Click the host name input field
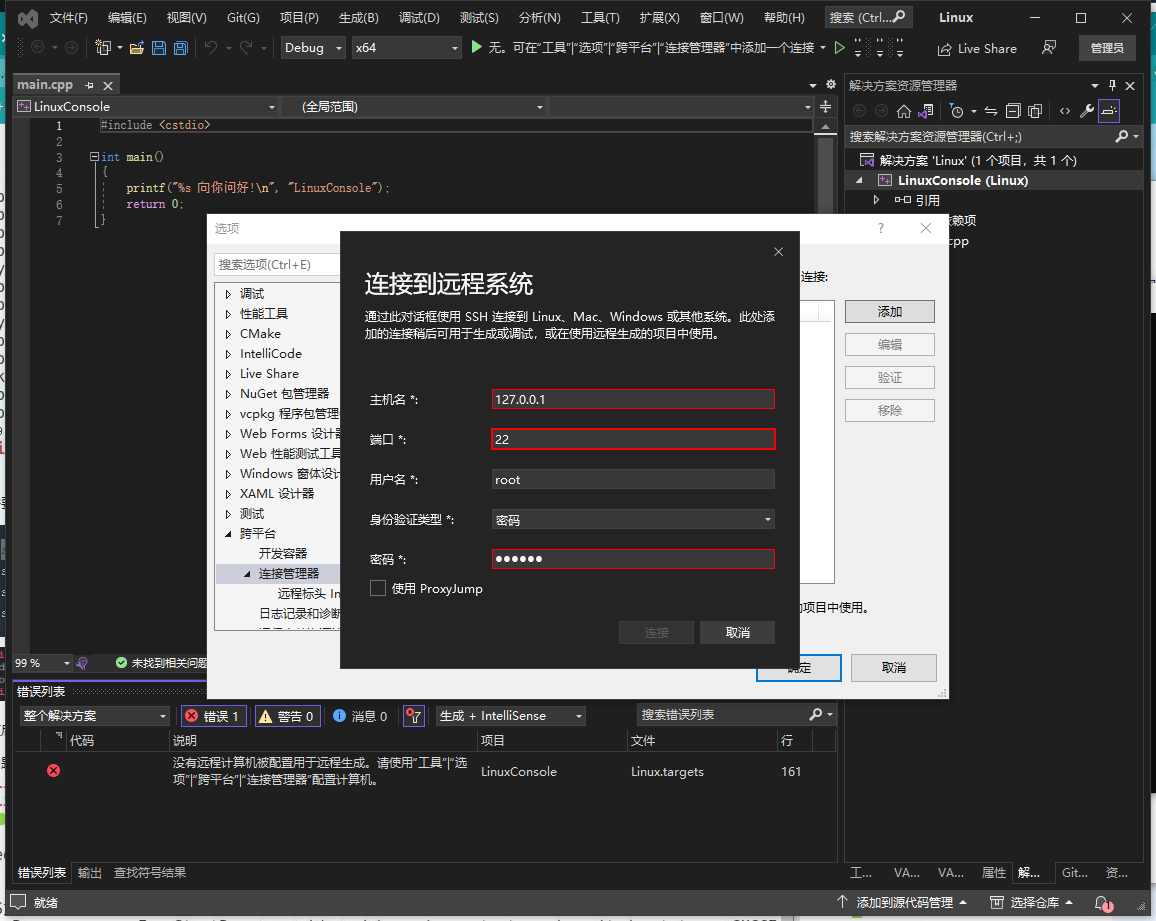This screenshot has width=1156, height=921. [633, 400]
